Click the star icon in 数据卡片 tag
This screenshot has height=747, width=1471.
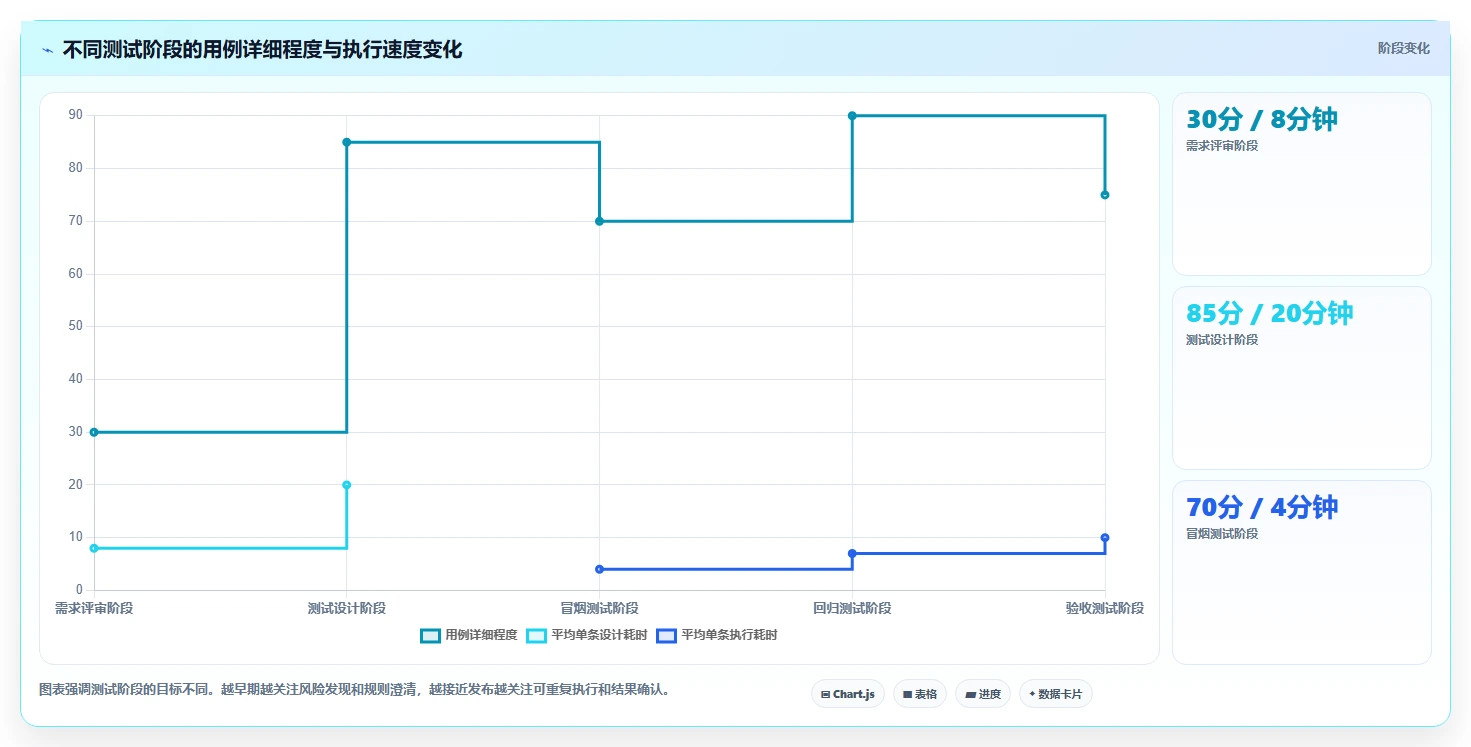1032,693
